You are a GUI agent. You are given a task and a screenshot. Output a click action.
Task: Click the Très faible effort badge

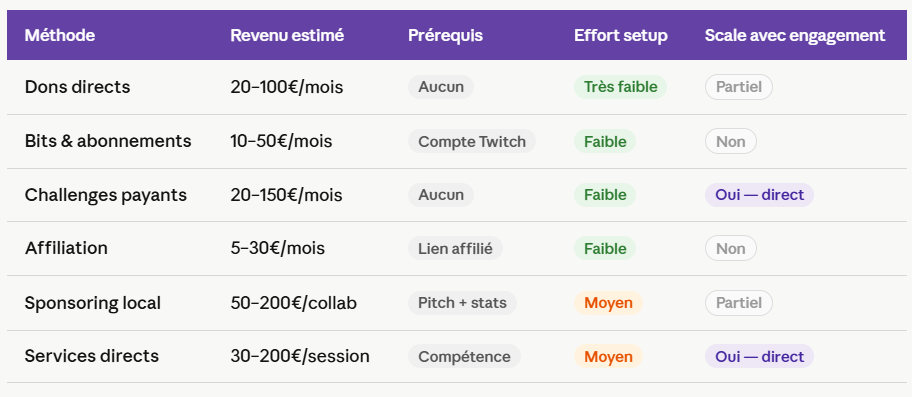620,87
